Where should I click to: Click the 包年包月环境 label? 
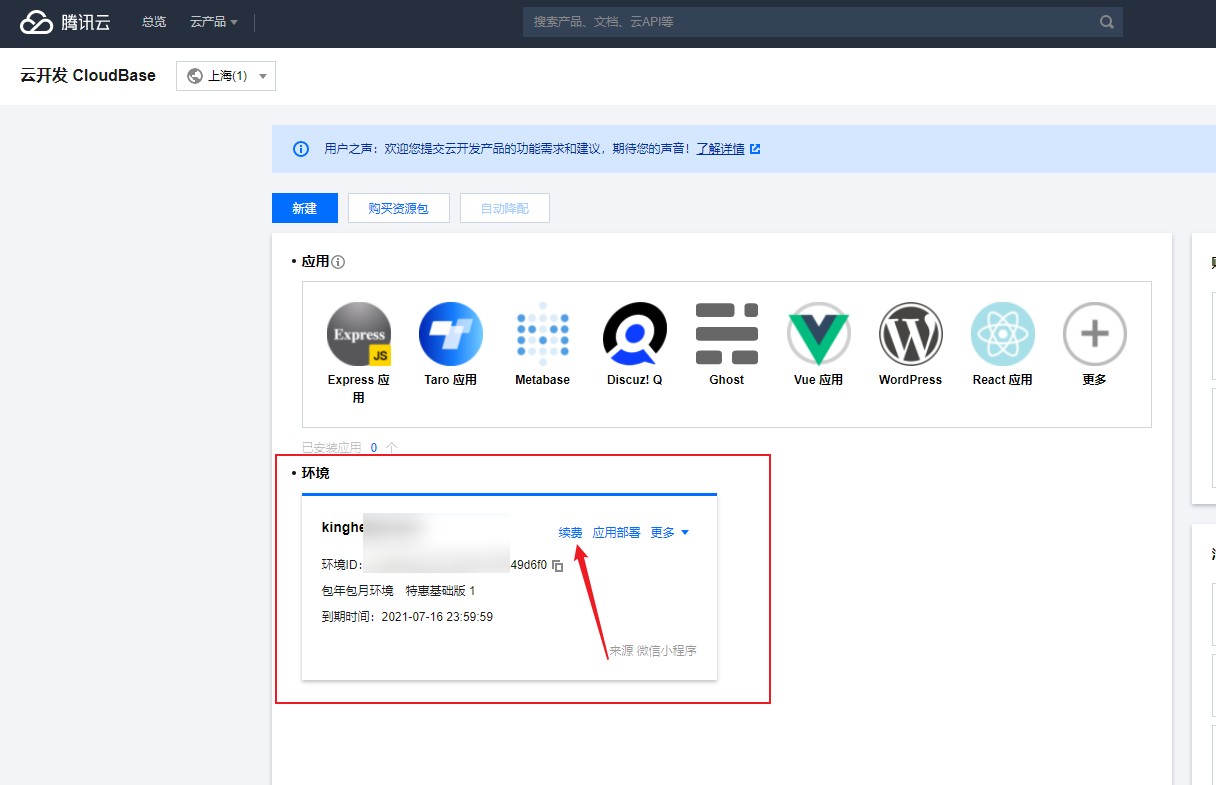pyautogui.click(x=358, y=591)
